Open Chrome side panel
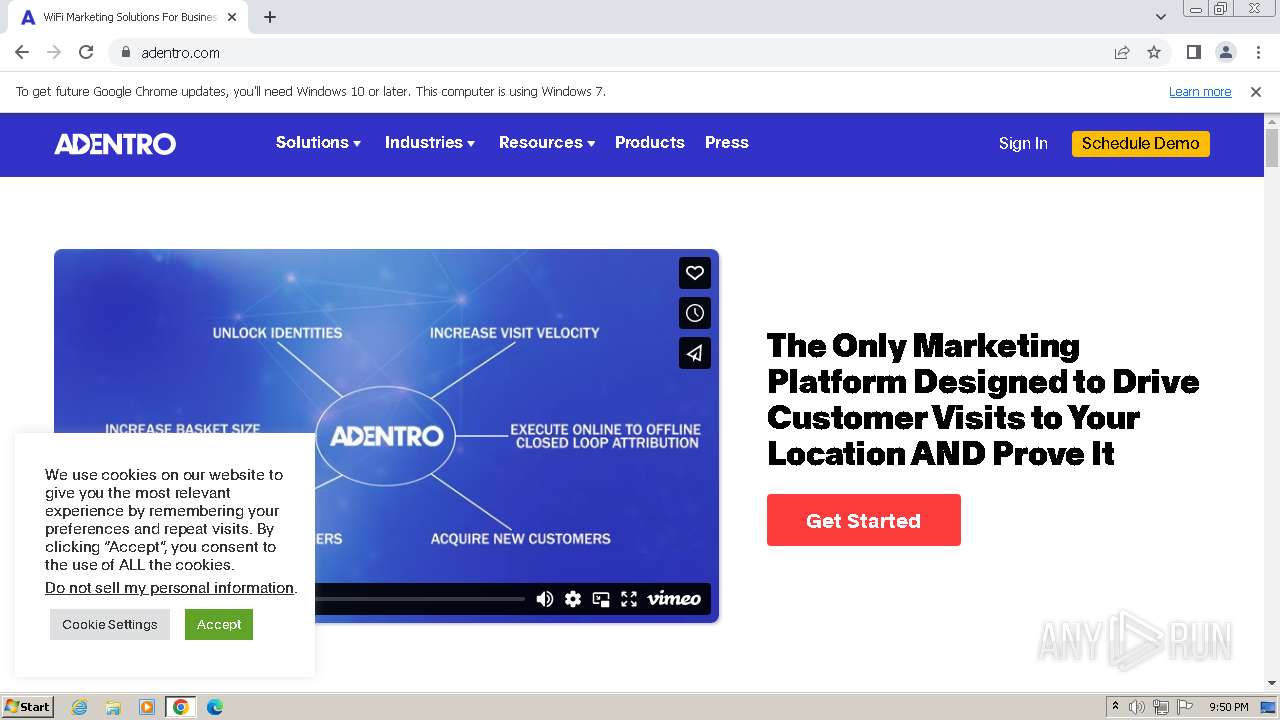 coord(1194,52)
